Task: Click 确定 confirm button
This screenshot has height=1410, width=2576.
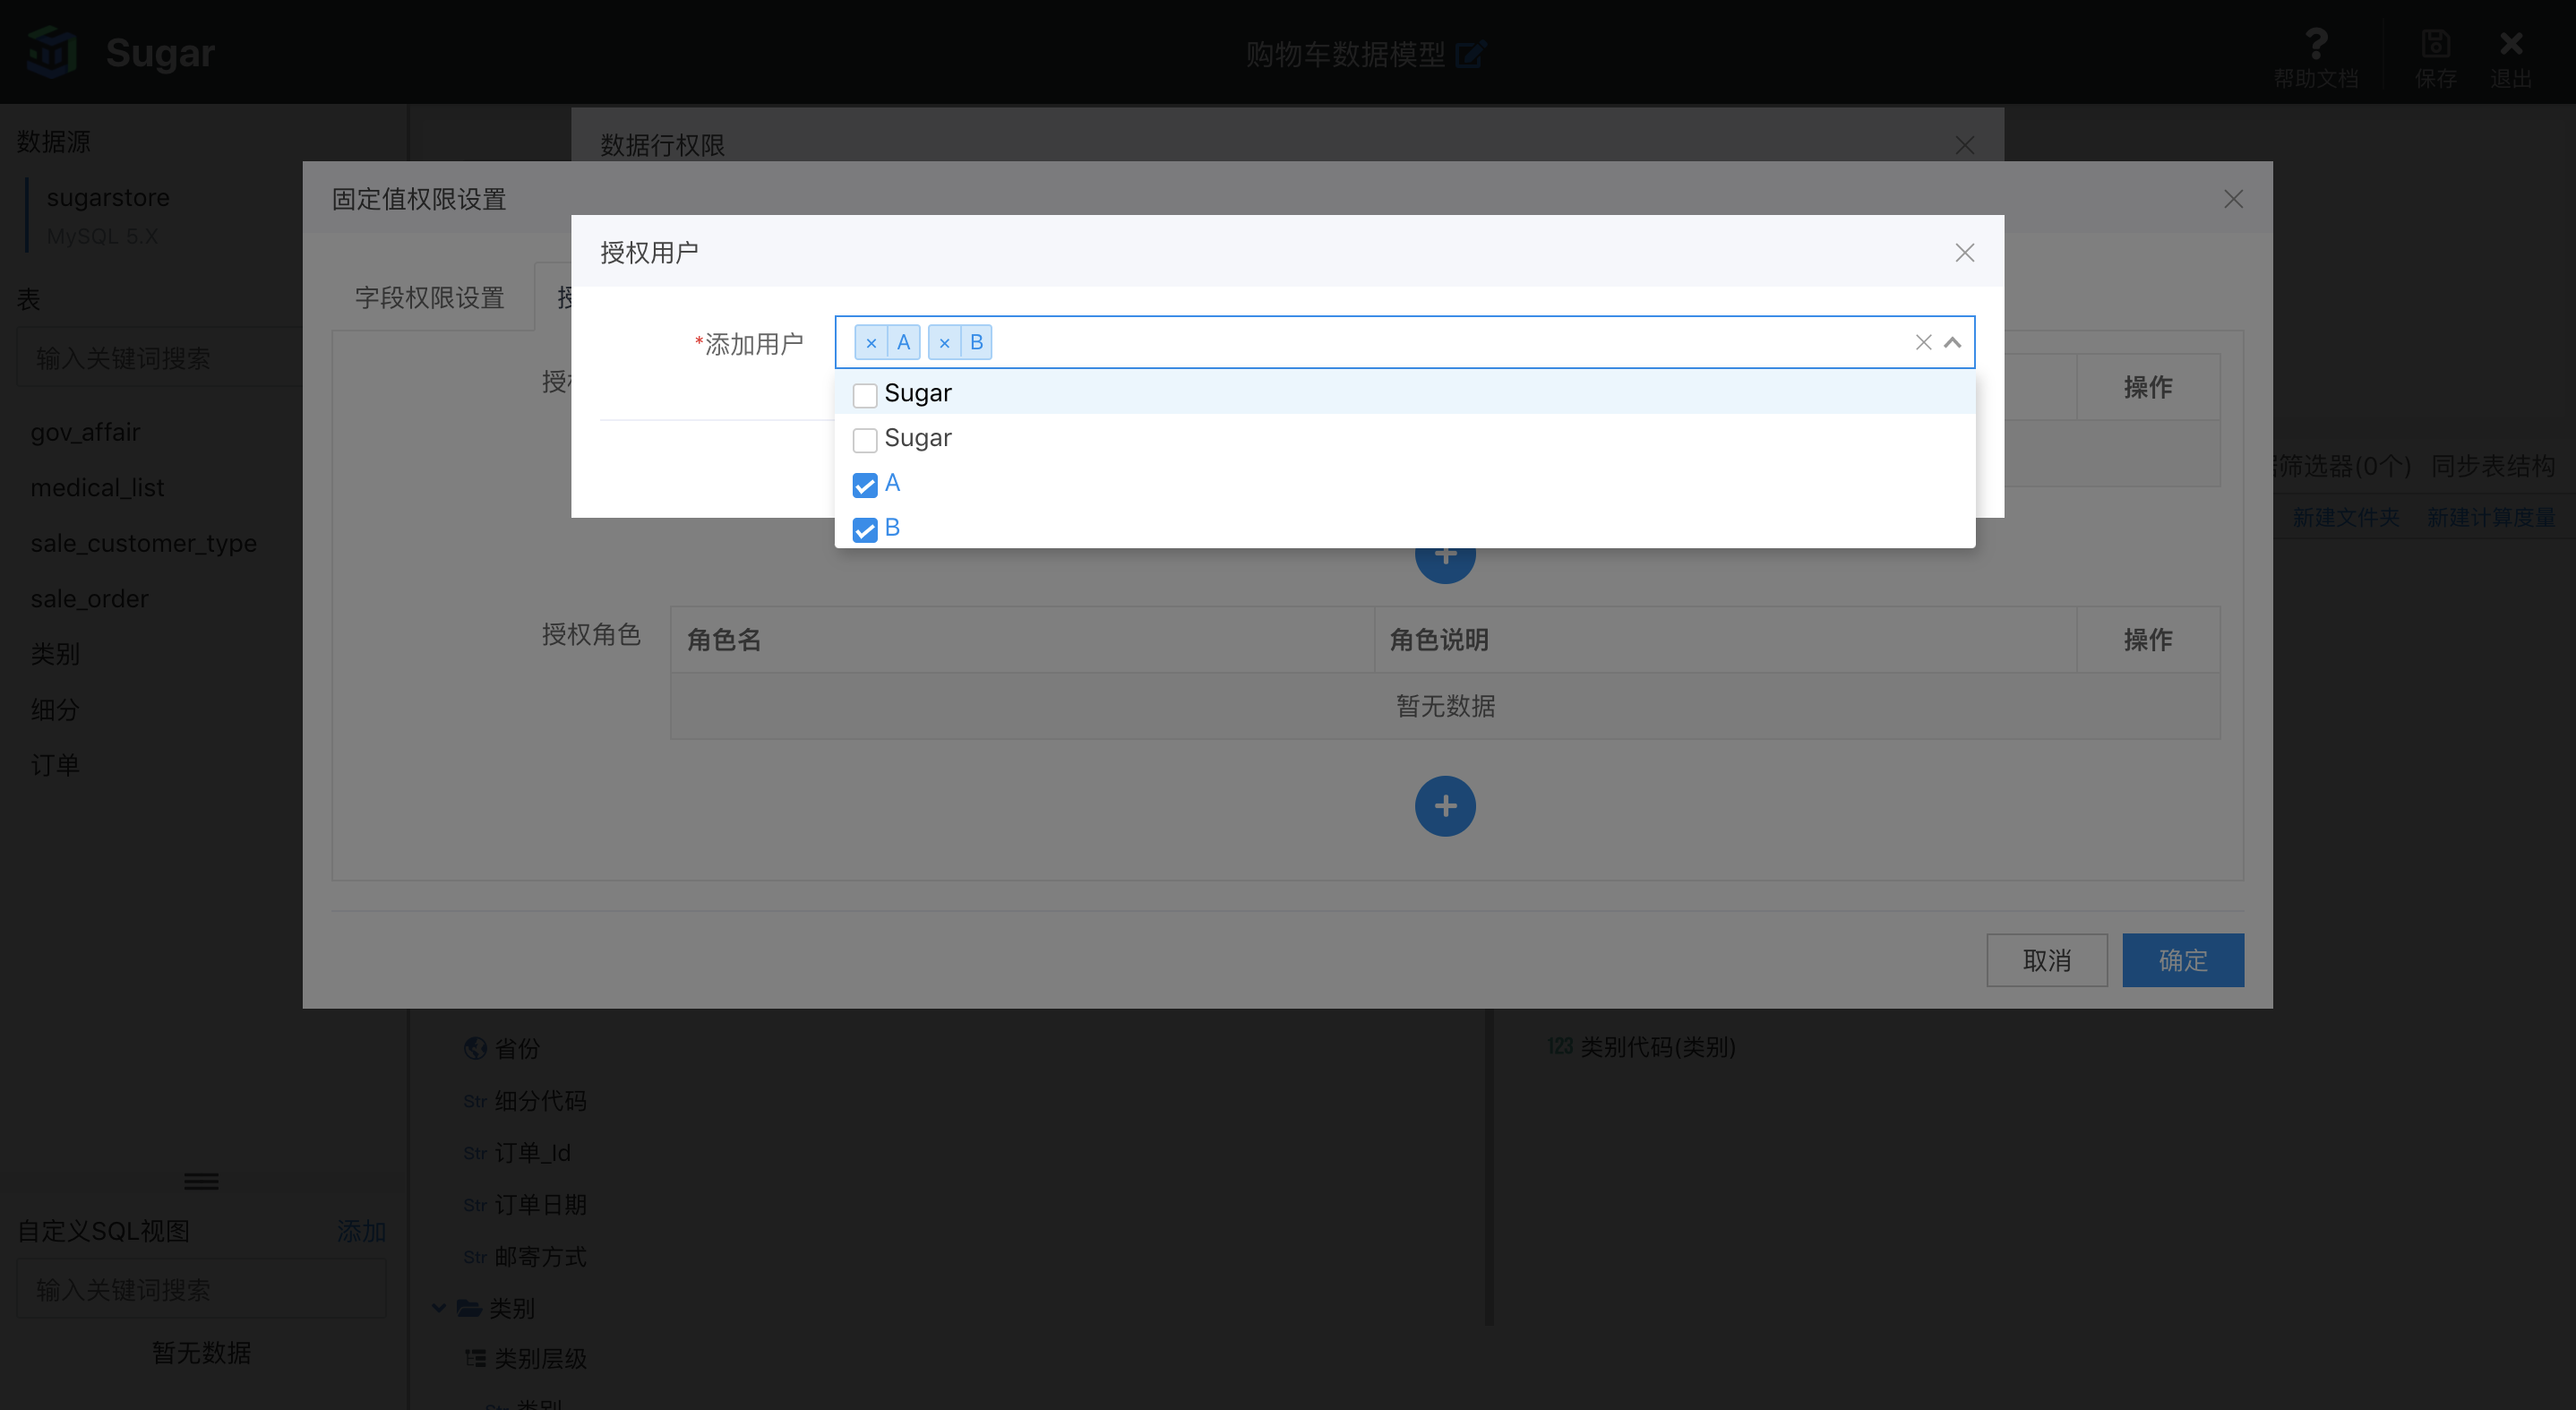Action: click(2182, 960)
